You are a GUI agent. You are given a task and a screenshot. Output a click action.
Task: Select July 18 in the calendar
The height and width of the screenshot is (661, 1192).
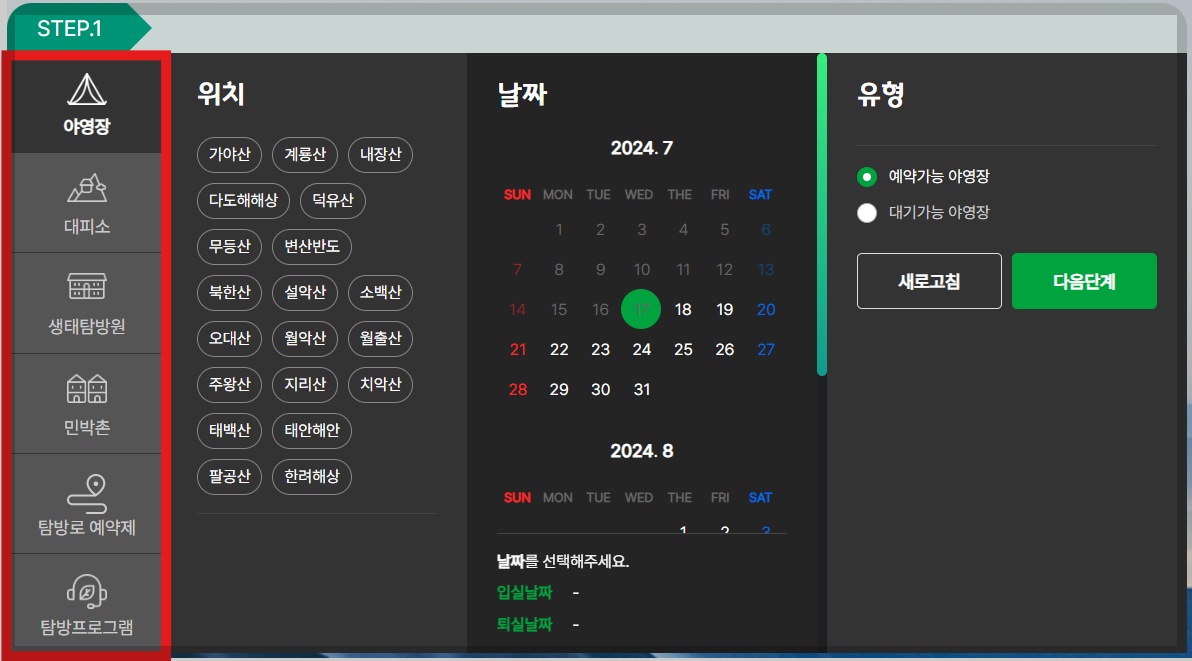tap(682, 309)
